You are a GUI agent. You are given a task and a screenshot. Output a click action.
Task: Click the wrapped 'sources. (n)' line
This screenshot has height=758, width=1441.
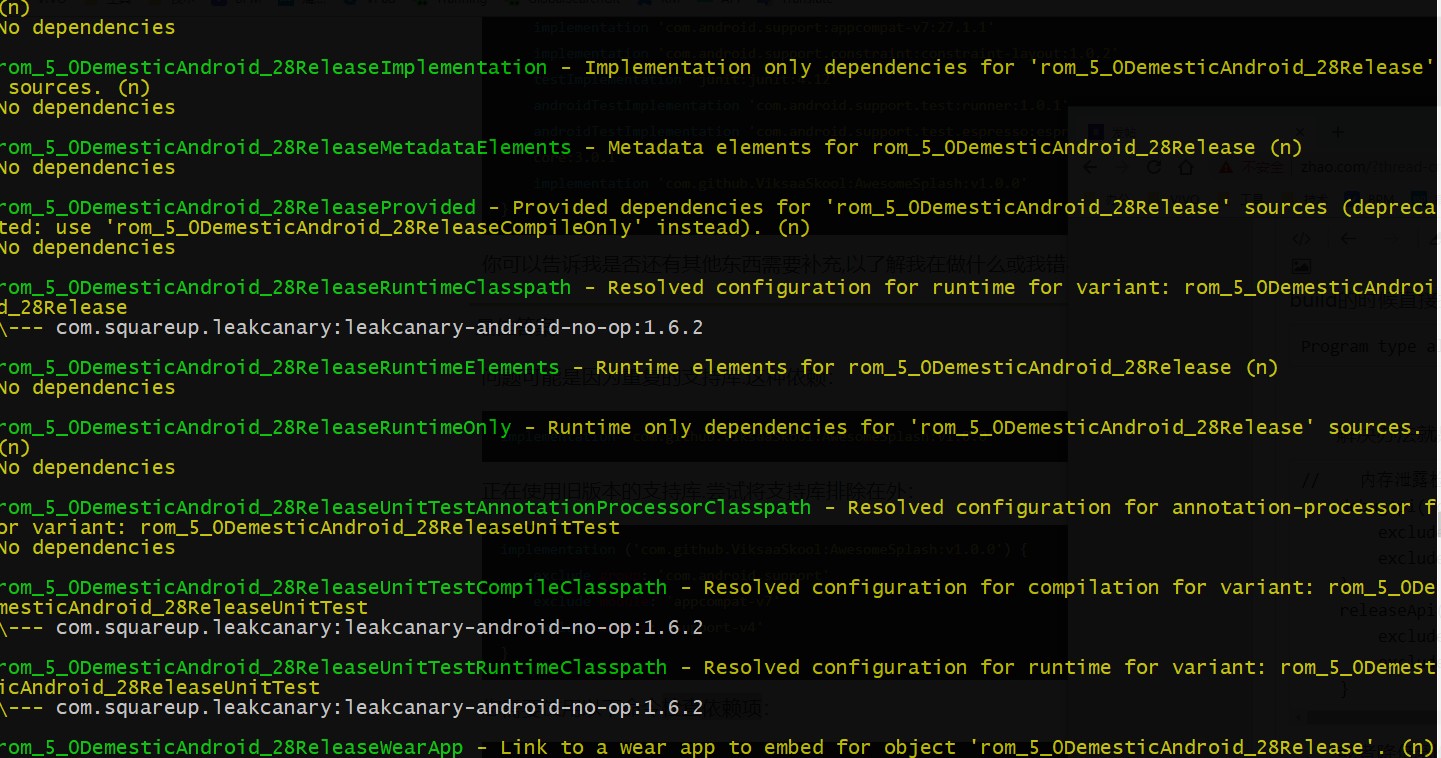click(x=78, y=88)
